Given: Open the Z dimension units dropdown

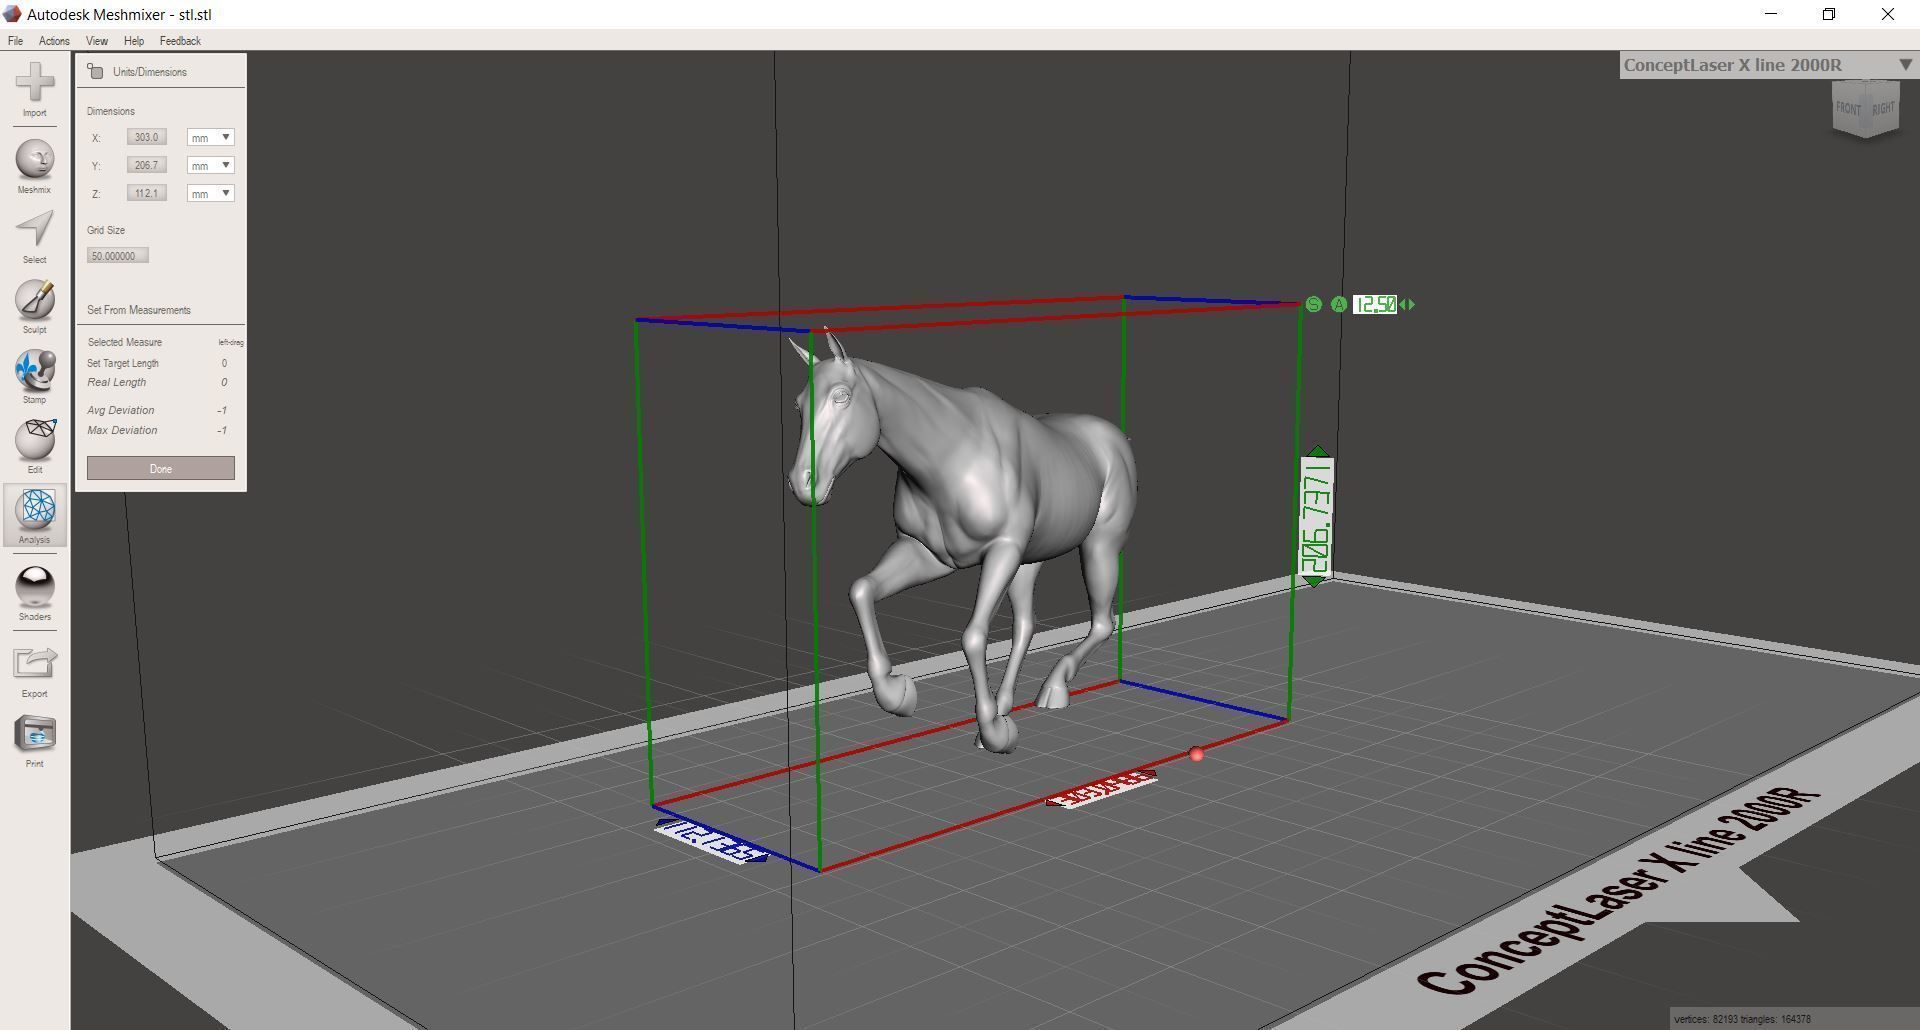Looking at the screenshot, I should (210, 193).
